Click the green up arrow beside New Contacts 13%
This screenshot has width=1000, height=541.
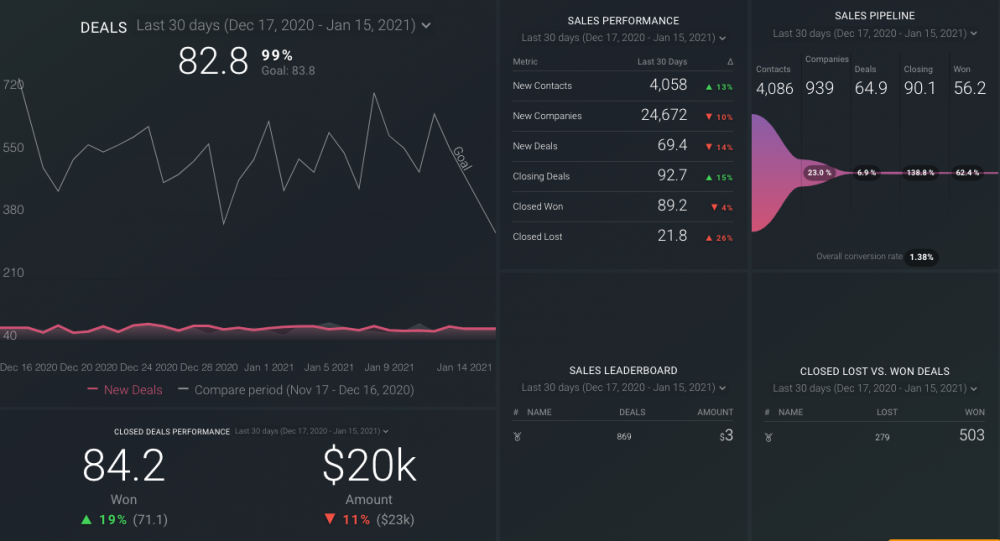[x=709, y=87]
